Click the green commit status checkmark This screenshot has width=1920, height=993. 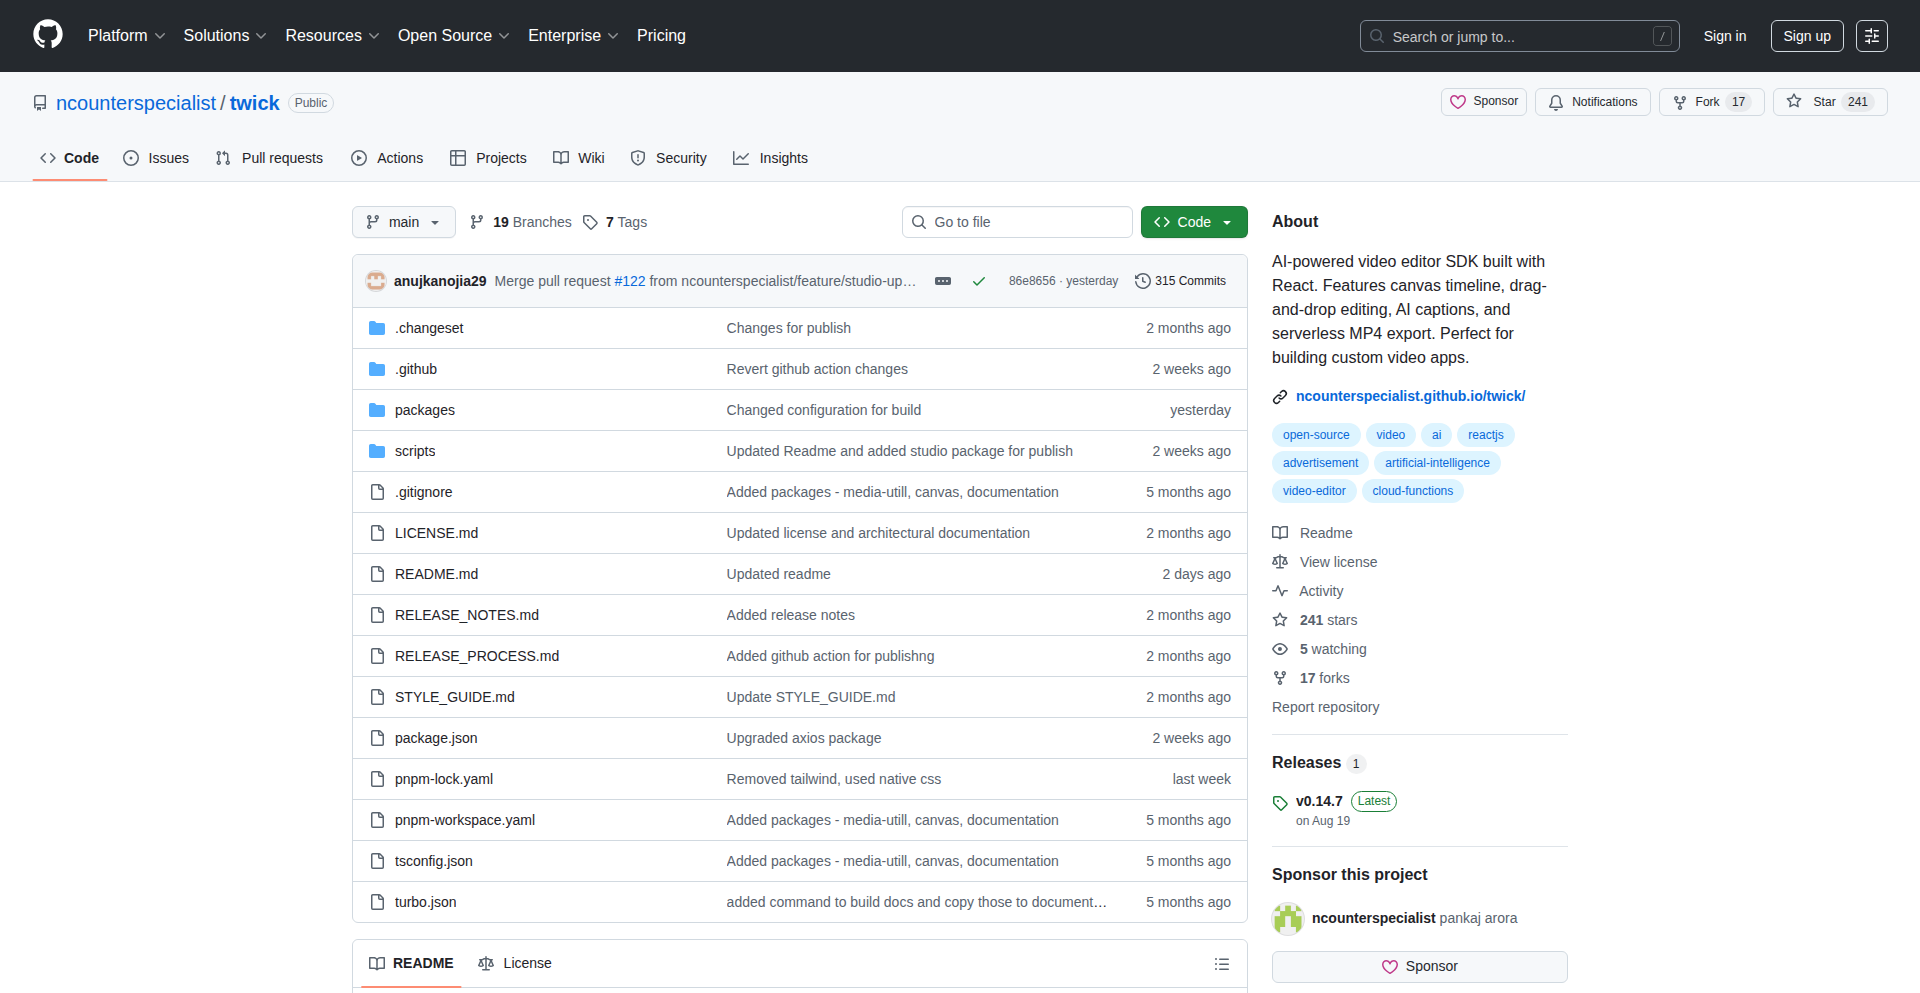tap(979, 281)
